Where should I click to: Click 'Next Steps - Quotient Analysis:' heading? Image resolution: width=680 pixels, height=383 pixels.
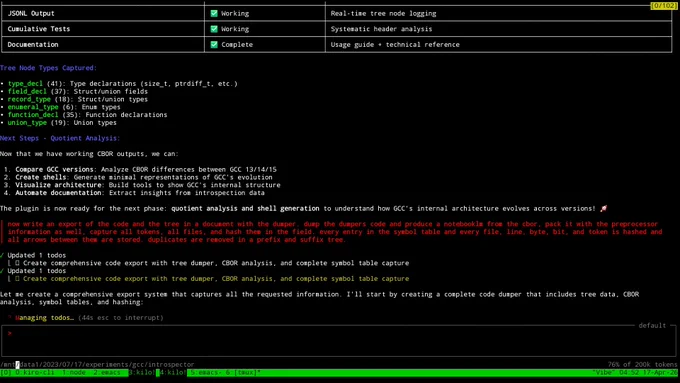[x=60, y=138]
